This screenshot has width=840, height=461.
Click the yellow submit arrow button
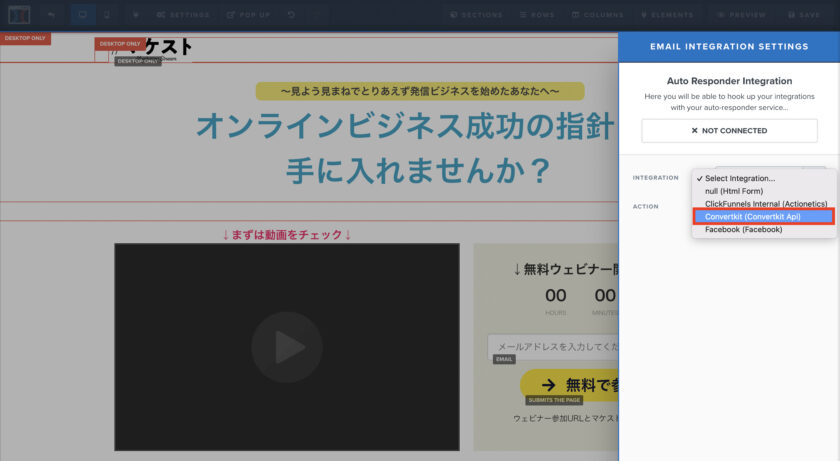point(569,384)
